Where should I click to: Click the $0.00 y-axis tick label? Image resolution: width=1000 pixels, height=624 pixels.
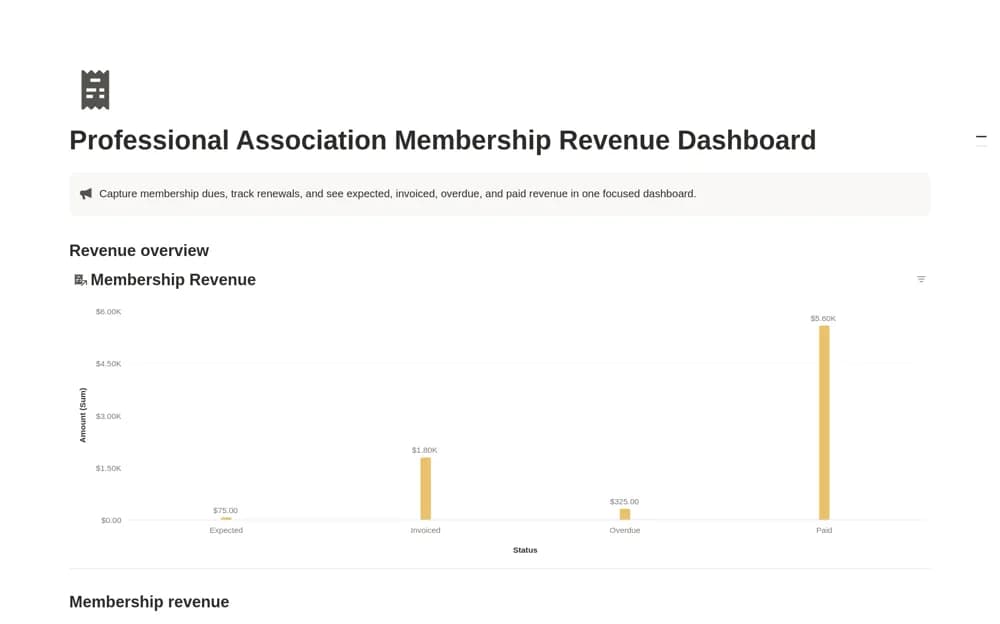(111, 521)
